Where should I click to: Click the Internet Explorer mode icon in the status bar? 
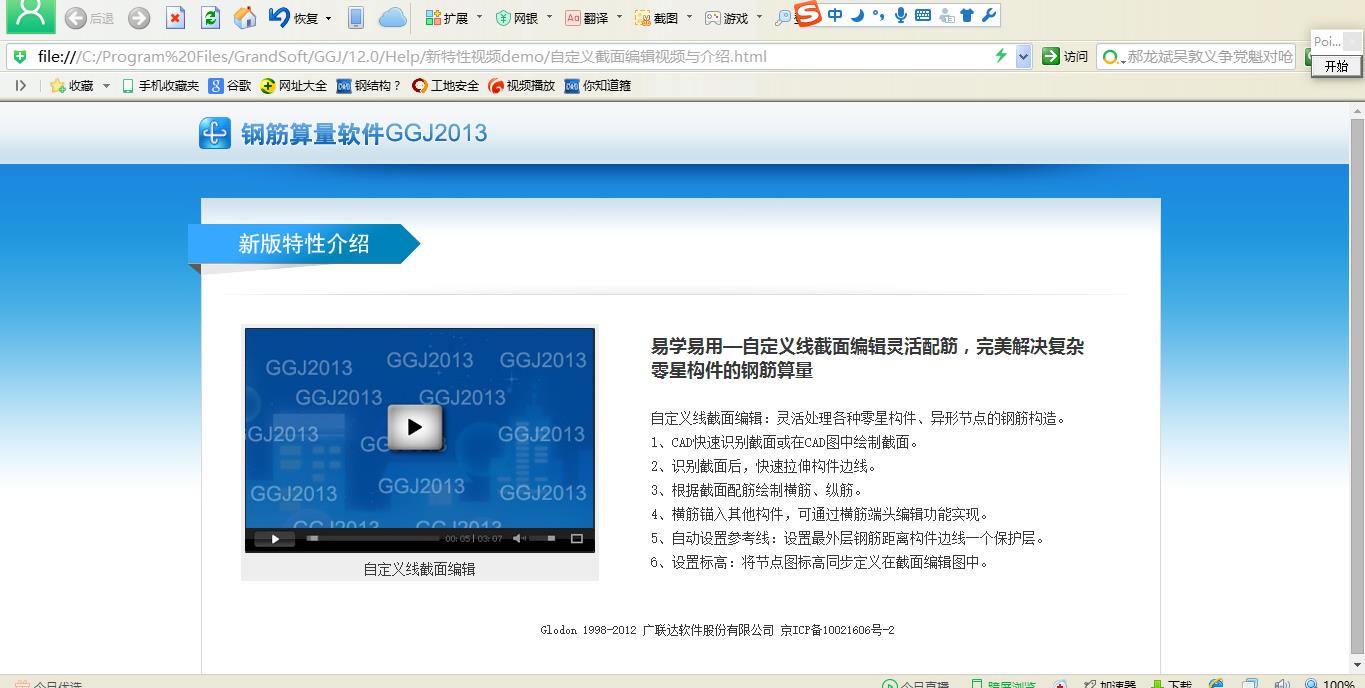pyautogui.click(x=1216, y=684)
